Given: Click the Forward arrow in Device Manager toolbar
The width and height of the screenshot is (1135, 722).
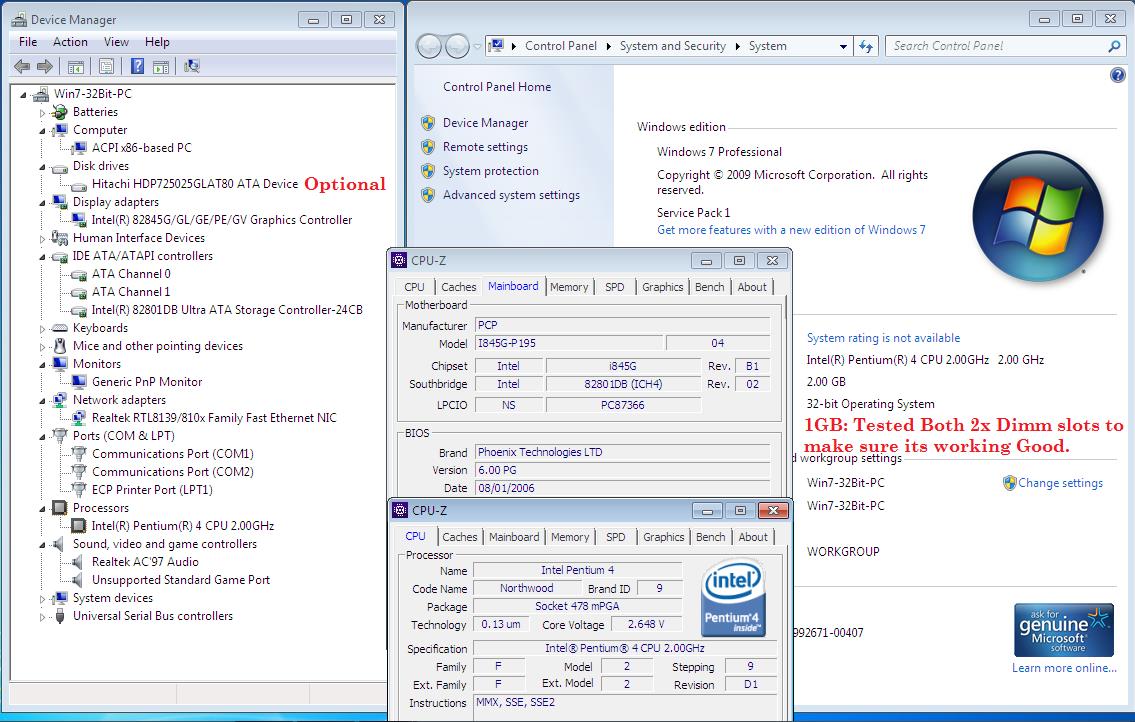Looking at the screenshot, I should tap(45, 67).
